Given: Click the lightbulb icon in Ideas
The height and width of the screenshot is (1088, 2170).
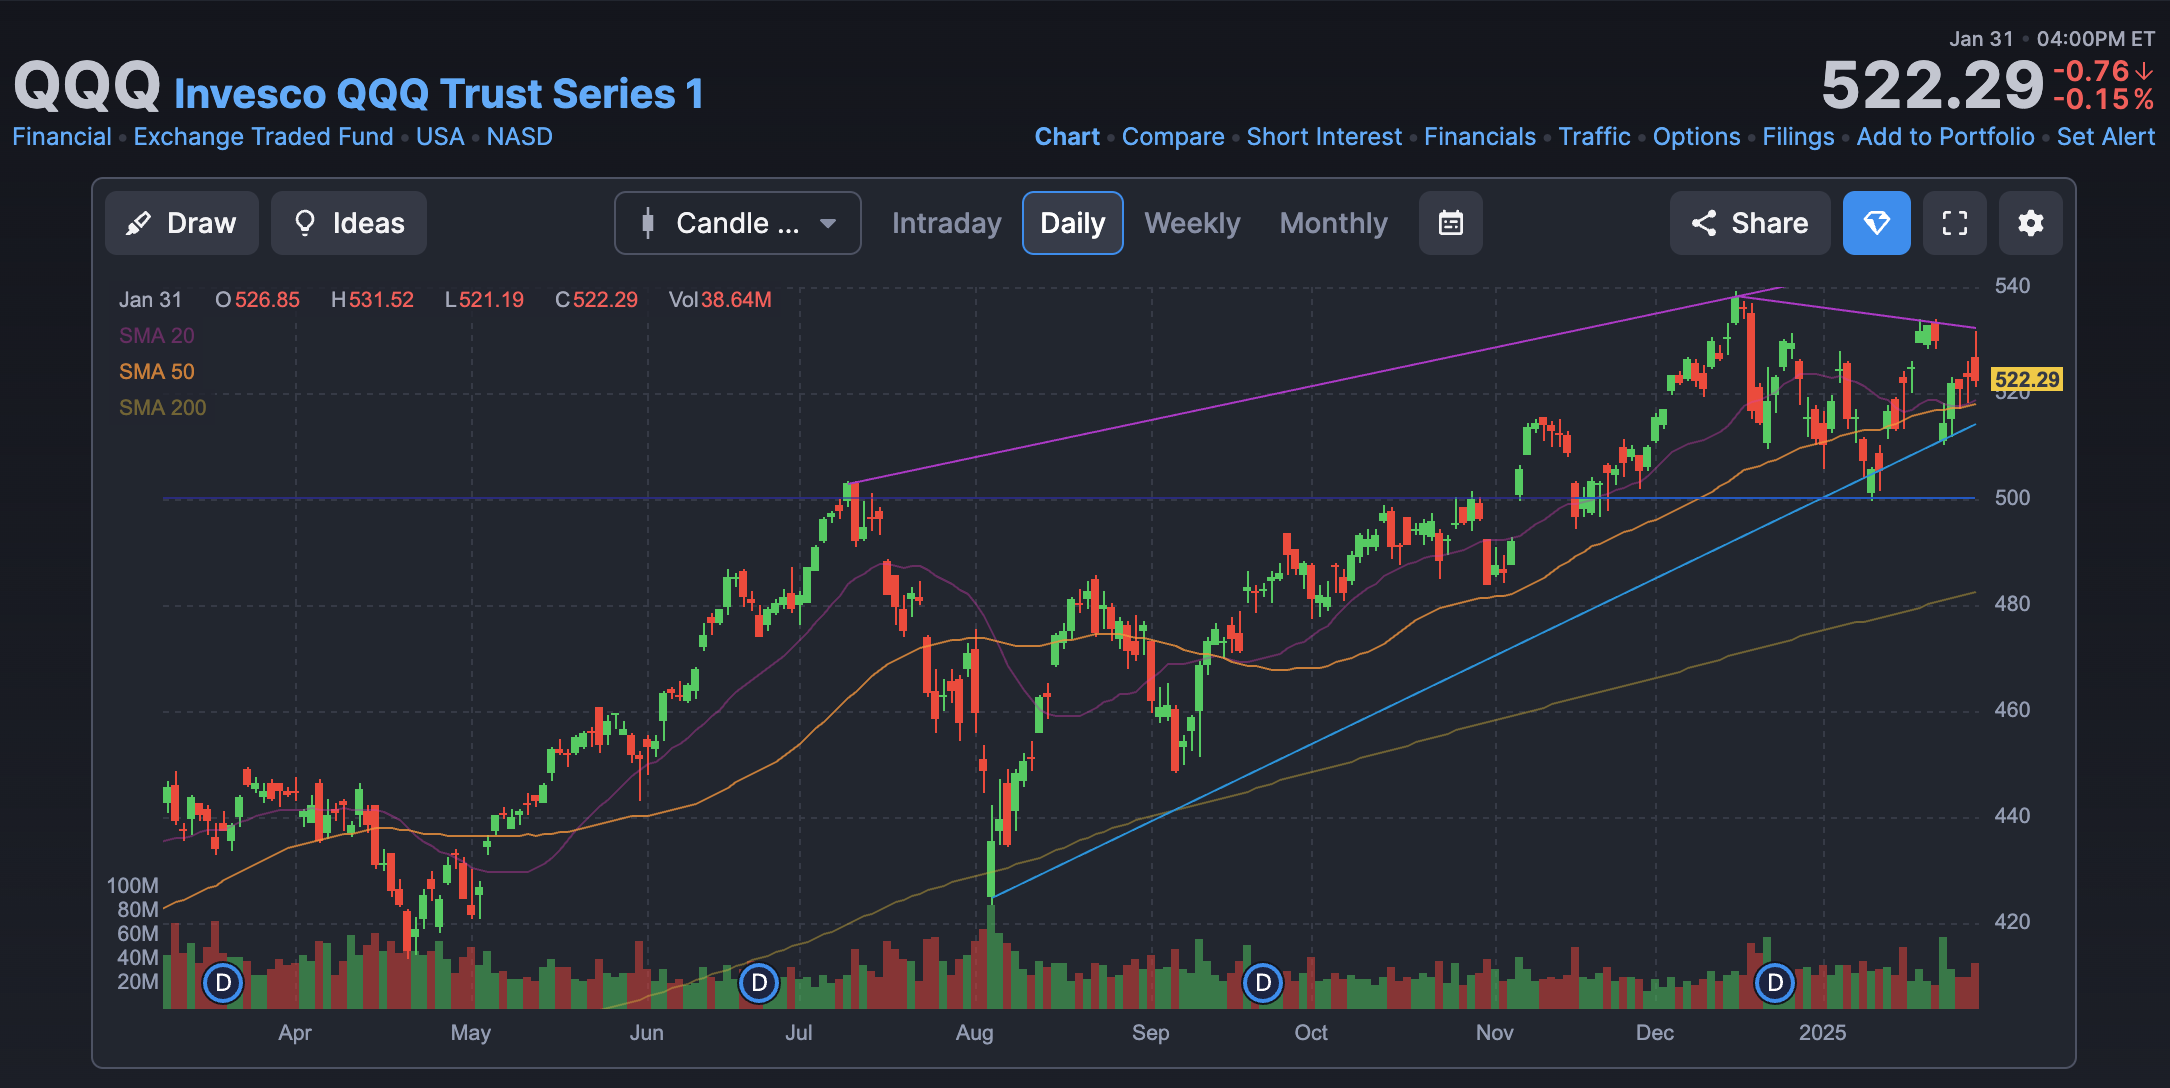Looking at the screenshot, I should pos(305,223).
